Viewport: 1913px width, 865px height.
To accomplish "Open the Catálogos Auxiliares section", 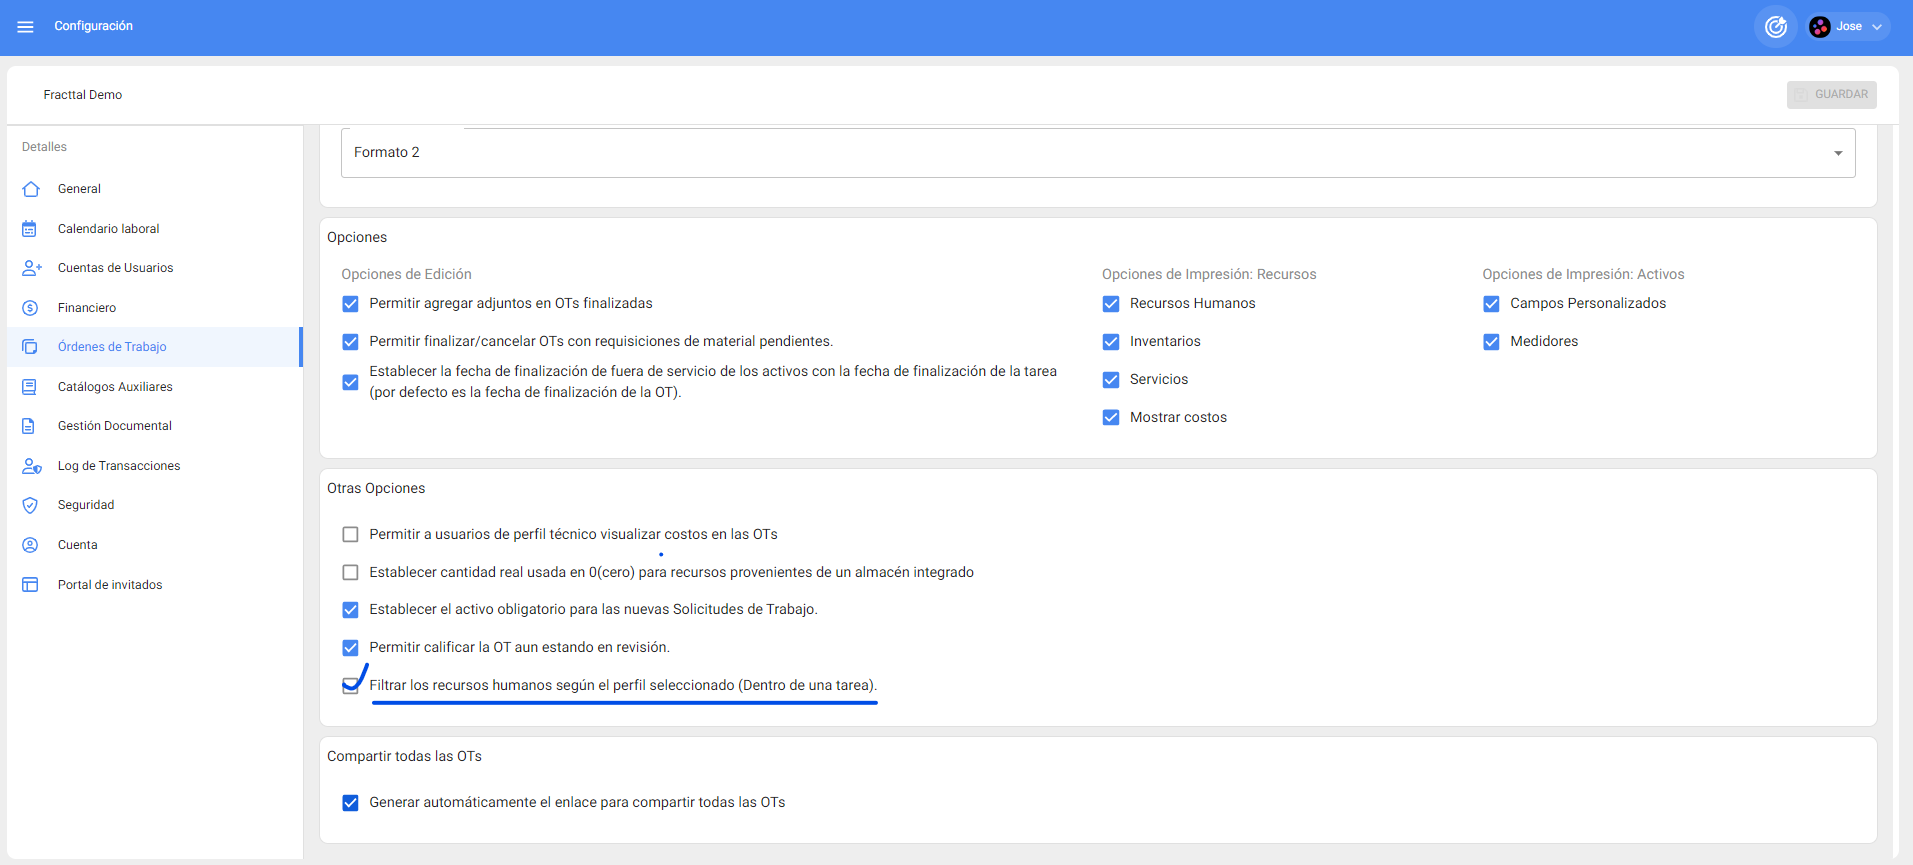I will [115, 387].
